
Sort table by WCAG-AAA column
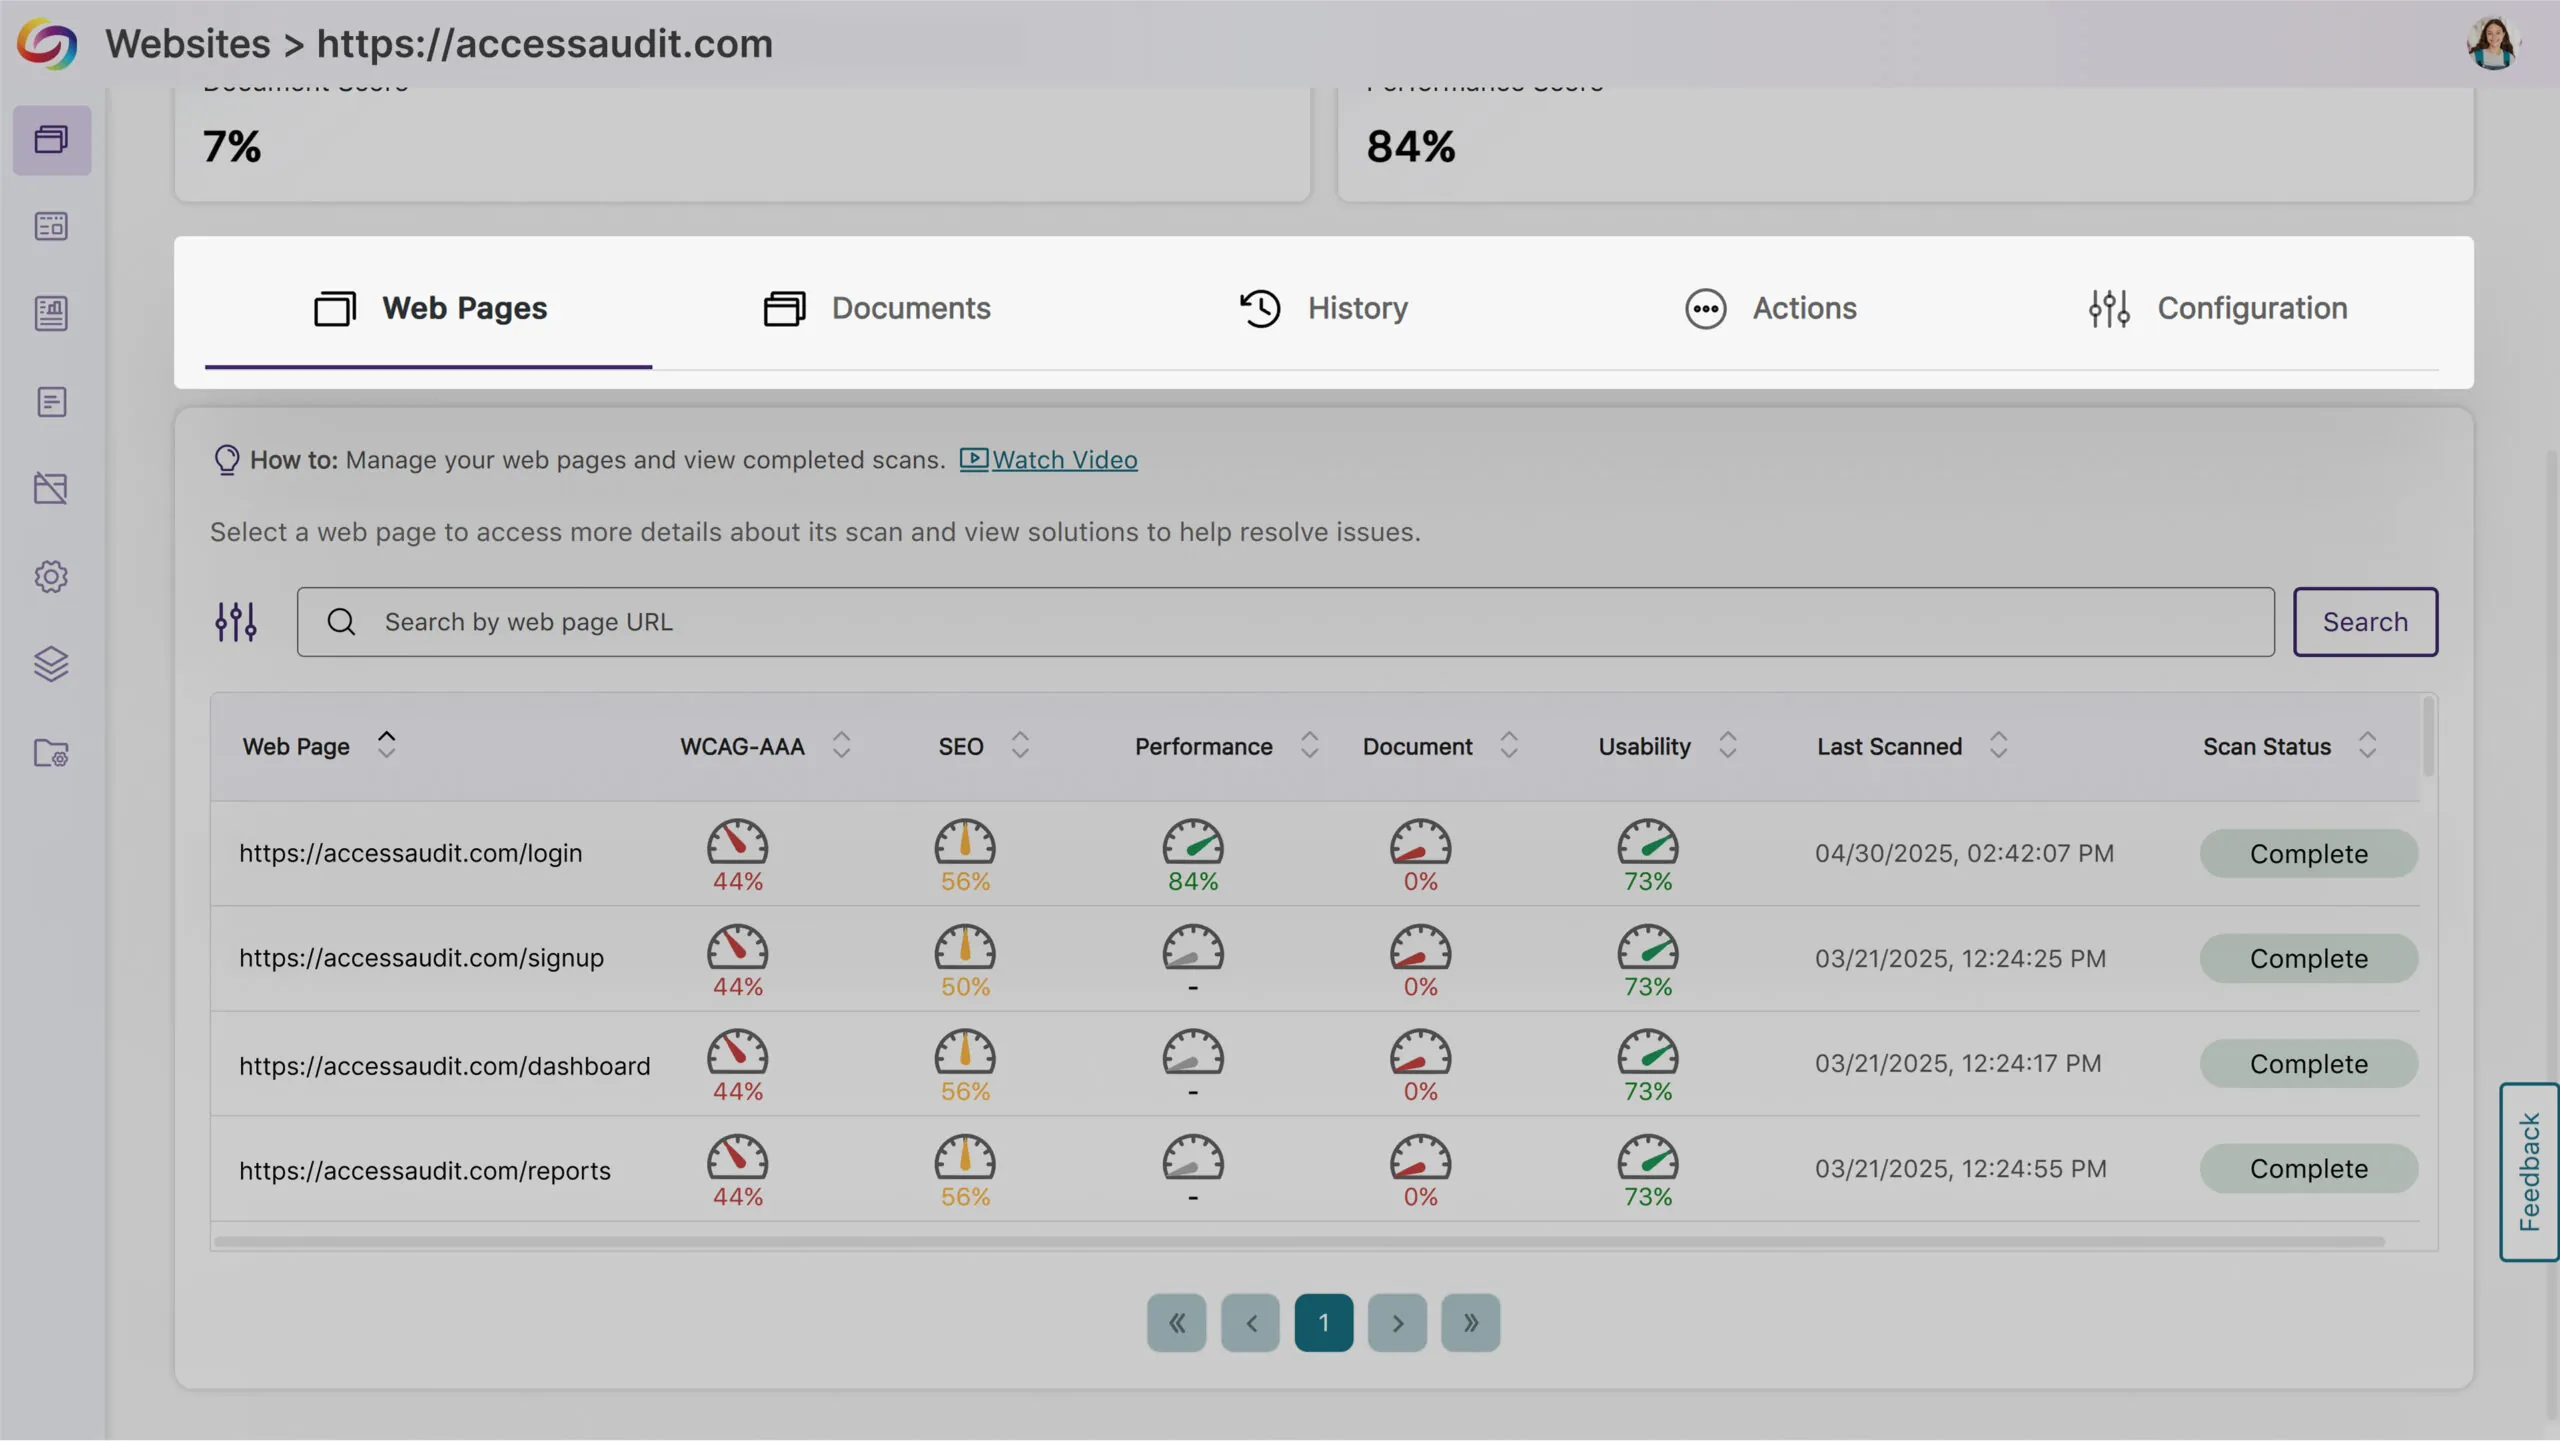pos(841,746)
